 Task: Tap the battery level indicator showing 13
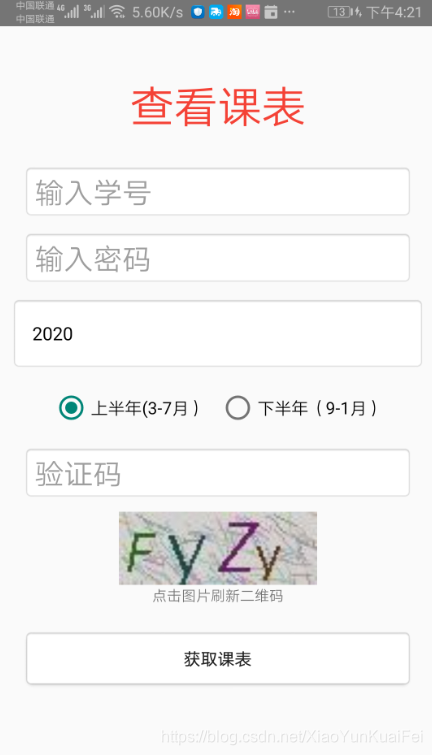[x=340, y=12]
